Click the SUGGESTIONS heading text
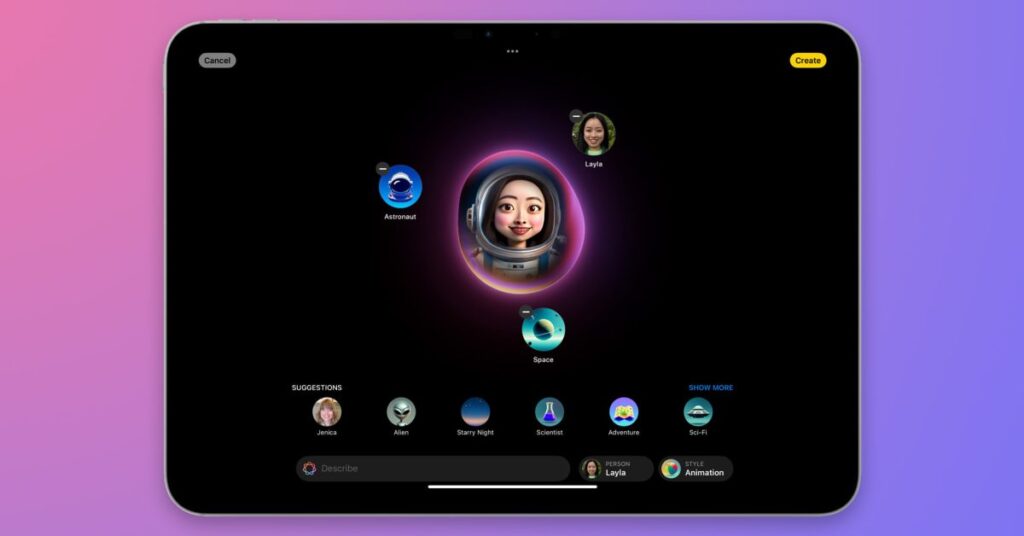The image size is (1024, 536). [x=317, y=388]
